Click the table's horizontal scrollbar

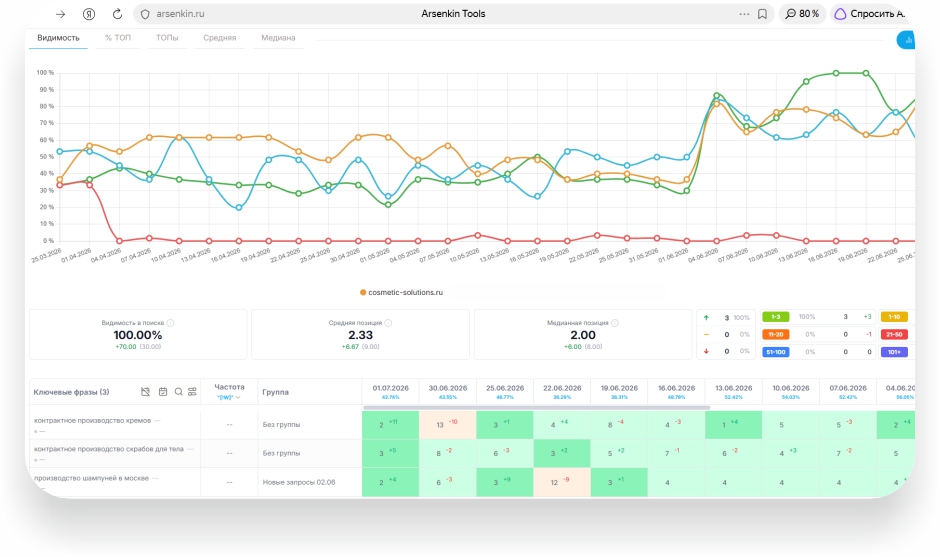pos(537,408)
